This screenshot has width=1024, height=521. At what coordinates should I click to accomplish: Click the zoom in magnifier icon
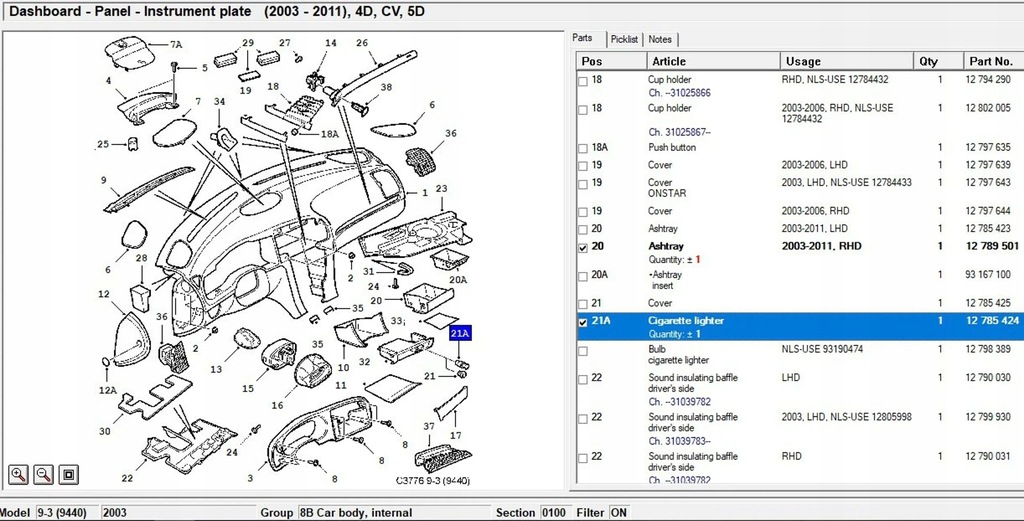(18, 475)
